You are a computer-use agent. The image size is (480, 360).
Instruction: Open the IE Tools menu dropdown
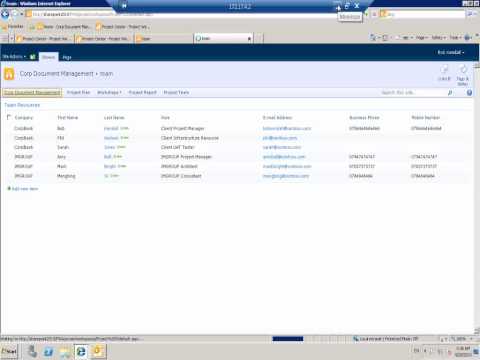pos(455,38)
